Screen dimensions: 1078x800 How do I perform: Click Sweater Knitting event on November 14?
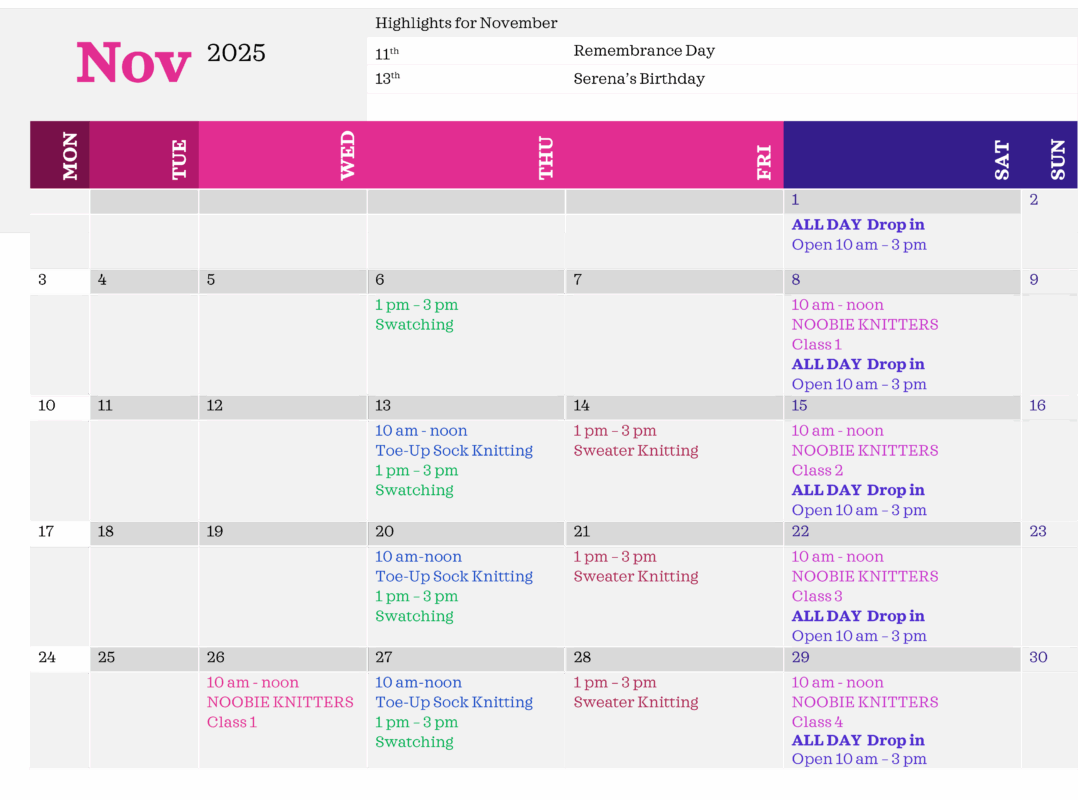pyautogui.click(x=635, y=451)
